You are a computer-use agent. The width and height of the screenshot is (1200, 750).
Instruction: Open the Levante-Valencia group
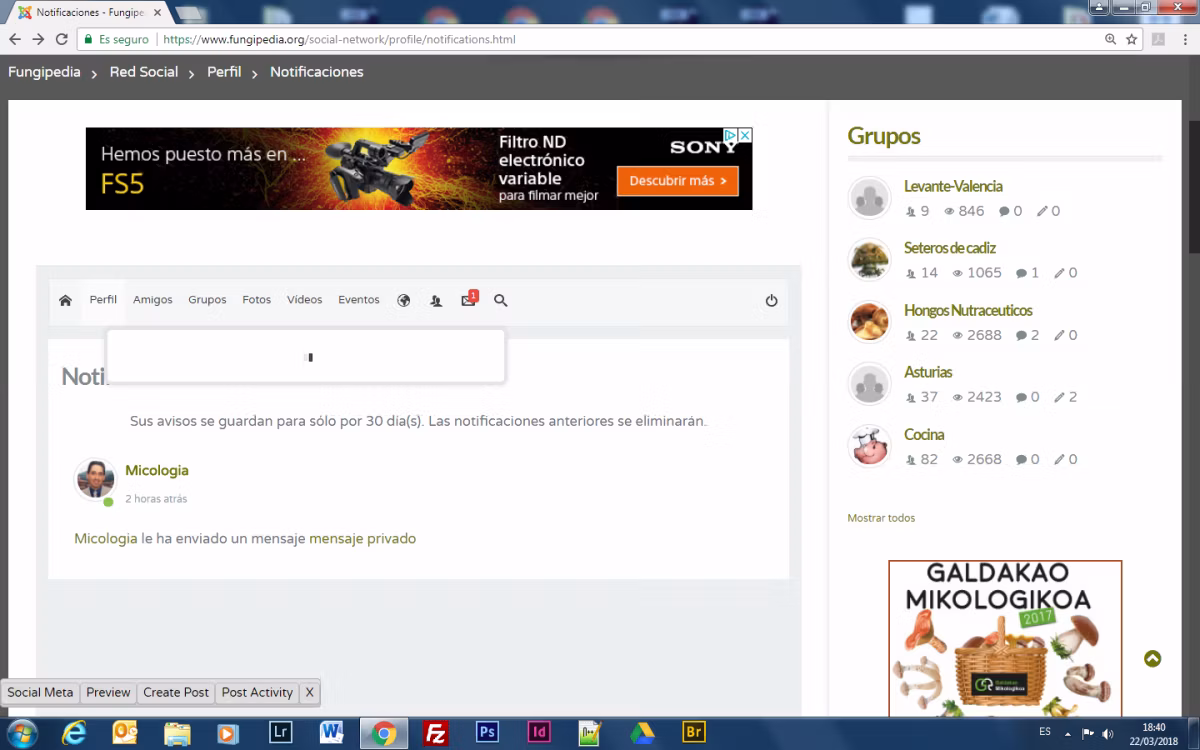point(953,186)
